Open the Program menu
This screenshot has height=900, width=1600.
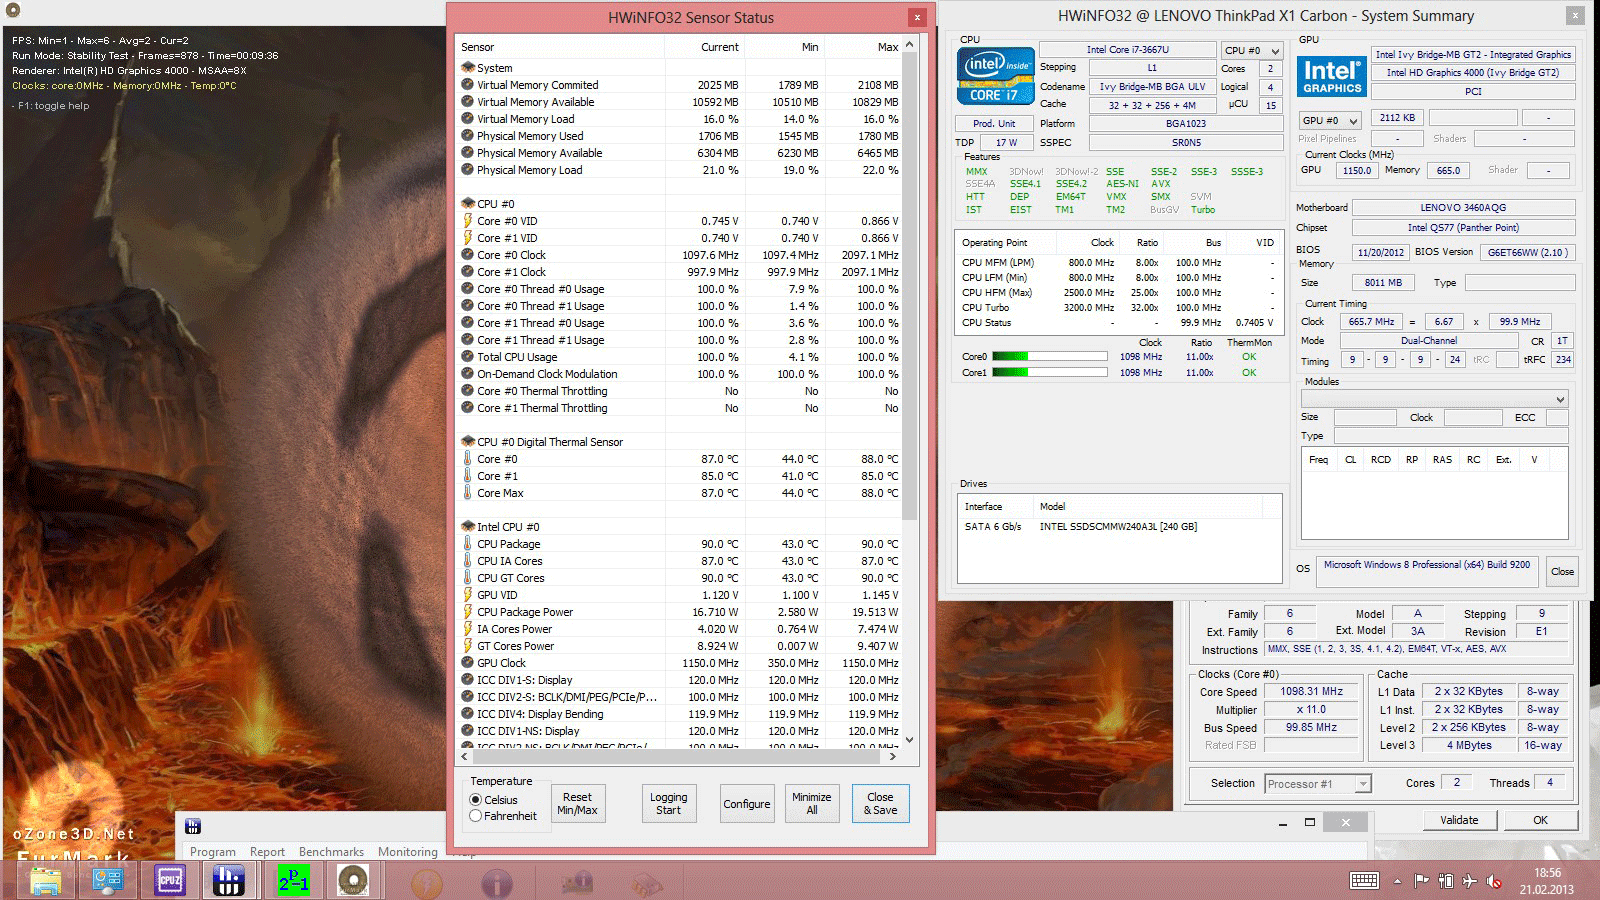pos(213,852)
